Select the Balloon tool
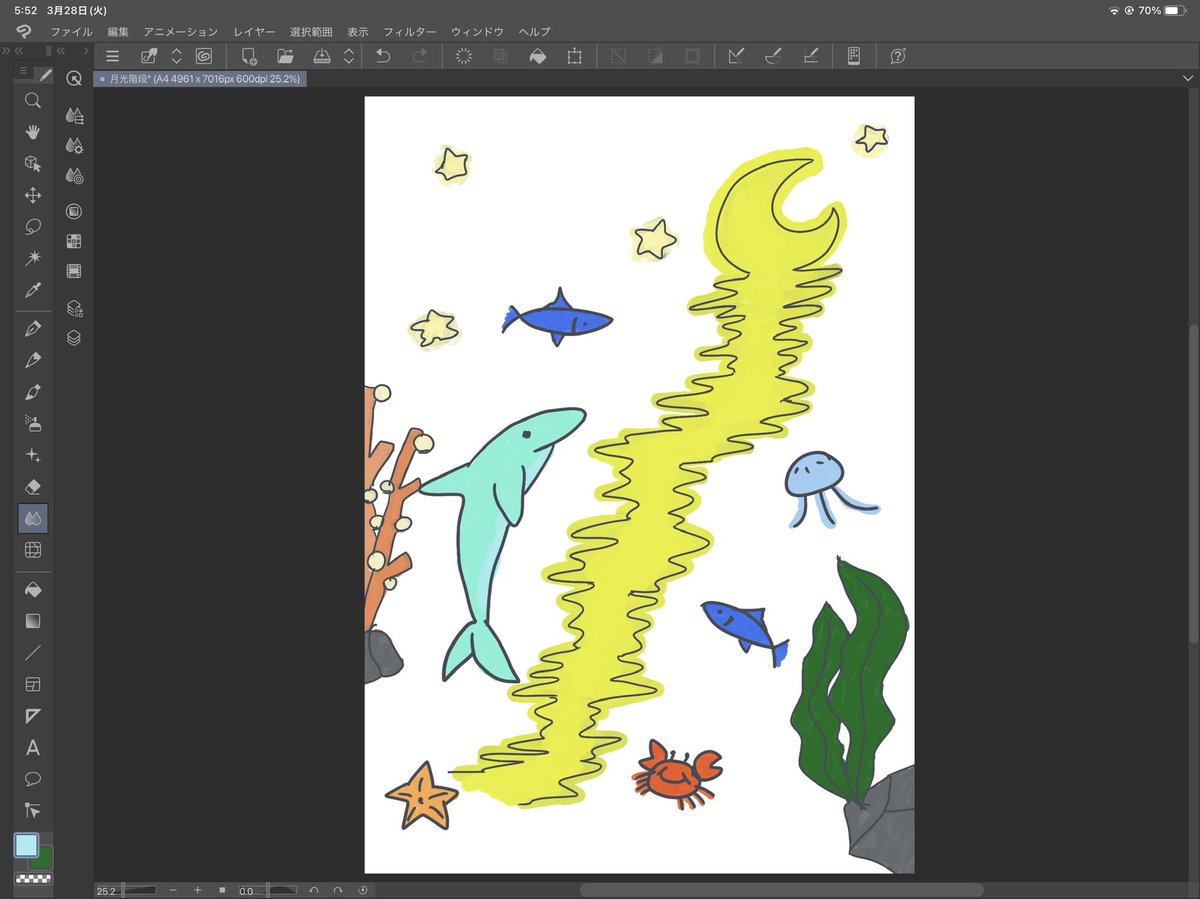Image resolution: width=1200 pixels, height=899 pixels. 33,779
